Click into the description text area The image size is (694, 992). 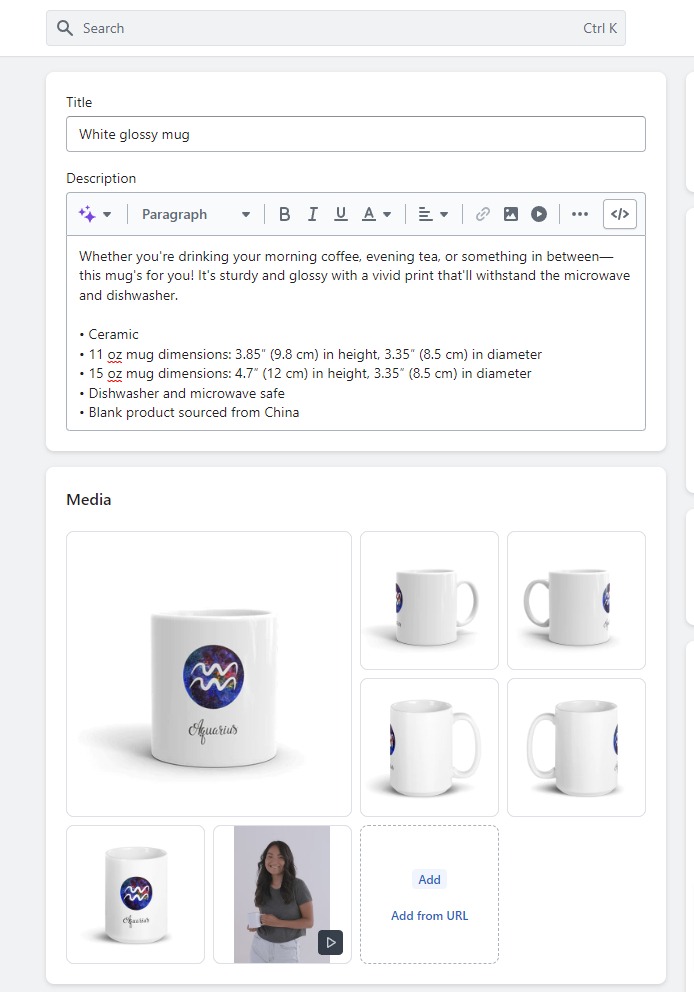pos(356,333)
